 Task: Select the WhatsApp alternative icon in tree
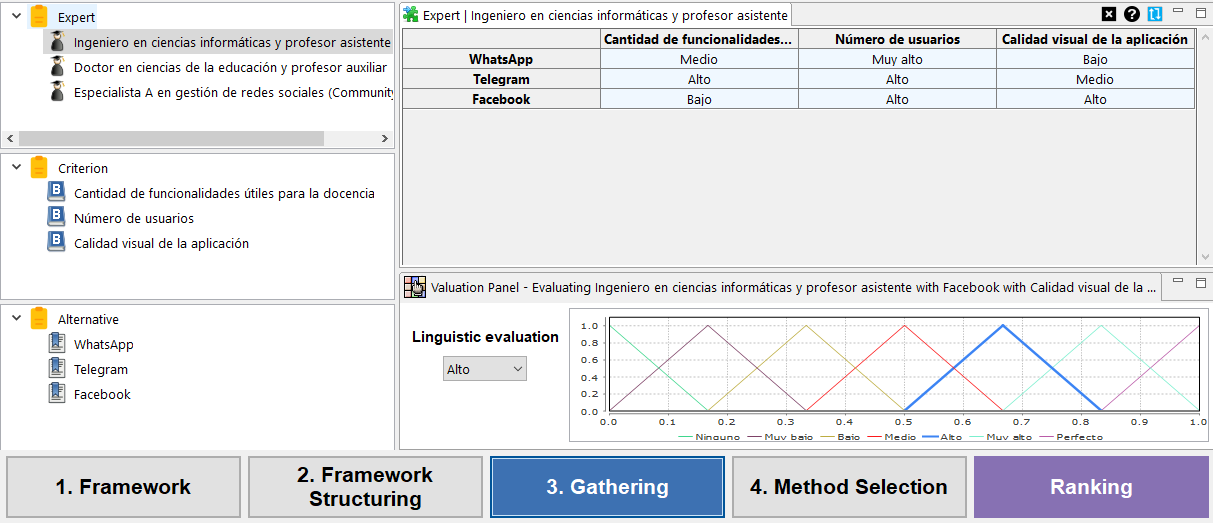pyautogui.click(x=57, y=344)
